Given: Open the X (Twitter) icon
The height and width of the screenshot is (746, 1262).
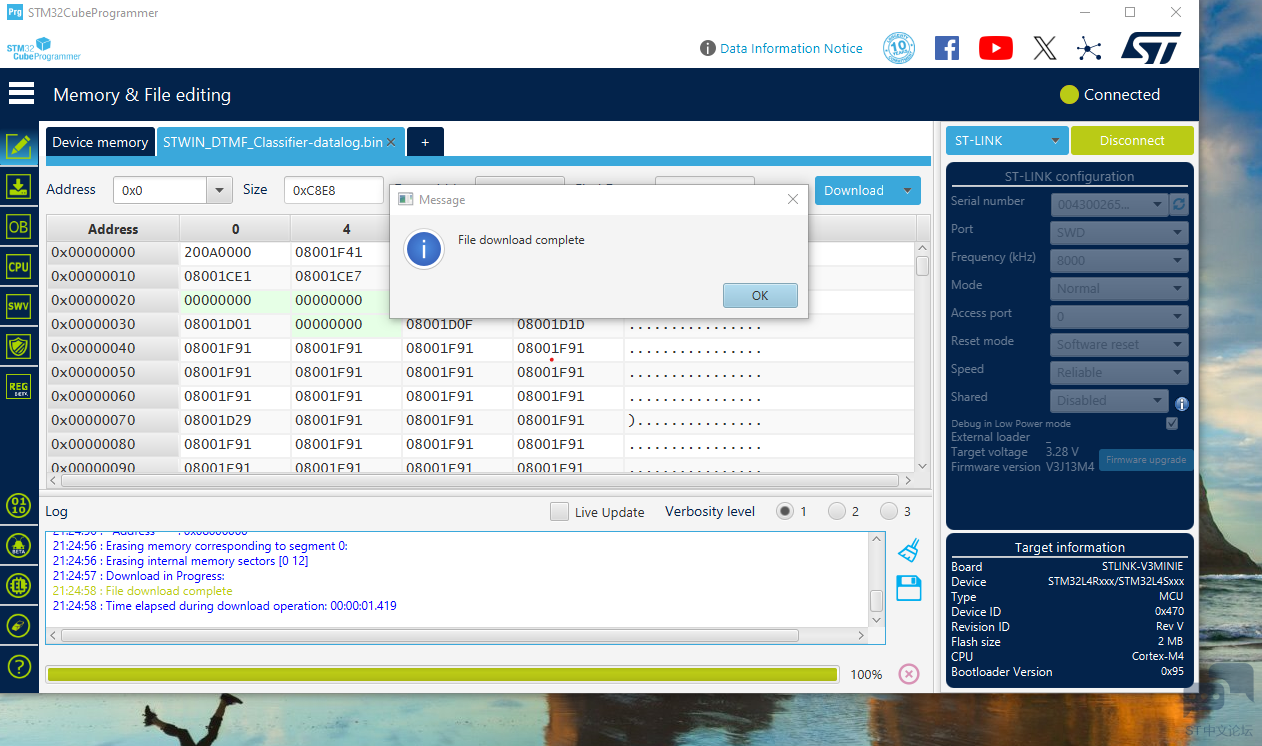Looking at the screenshot, I should tap(1044, 48).
